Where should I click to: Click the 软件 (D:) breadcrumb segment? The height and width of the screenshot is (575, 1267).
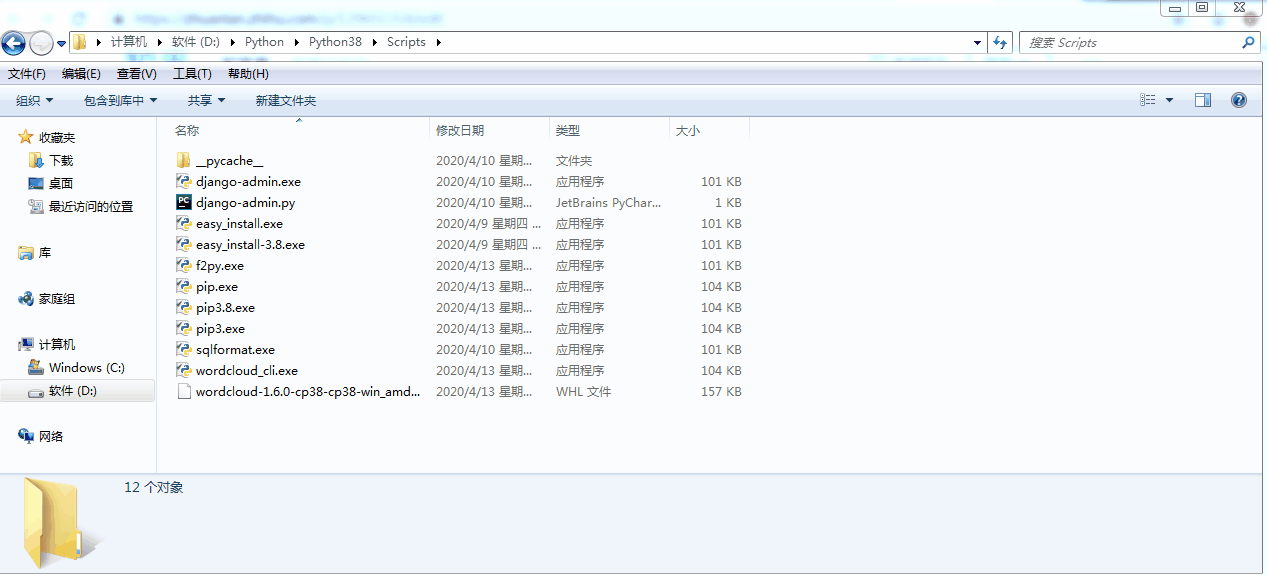point(195,42)
